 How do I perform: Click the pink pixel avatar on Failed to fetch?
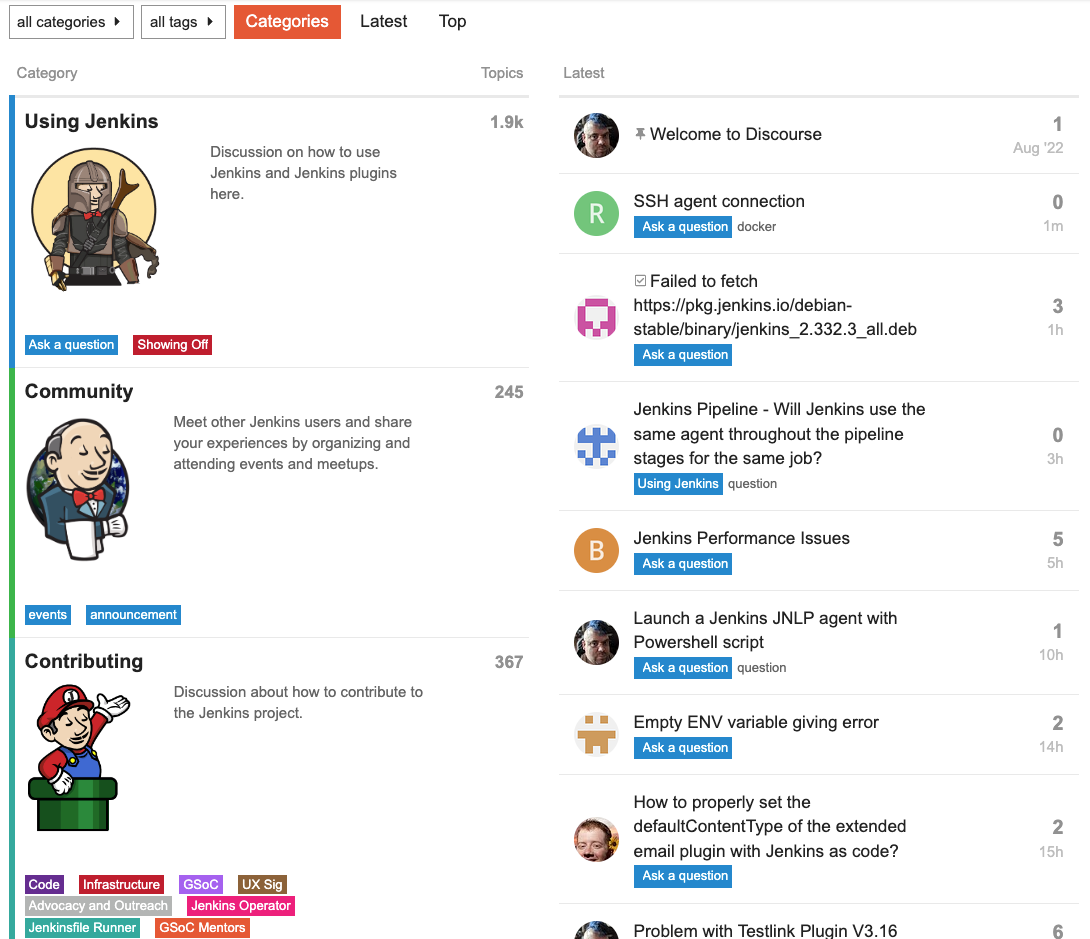(x=596, y=318)
